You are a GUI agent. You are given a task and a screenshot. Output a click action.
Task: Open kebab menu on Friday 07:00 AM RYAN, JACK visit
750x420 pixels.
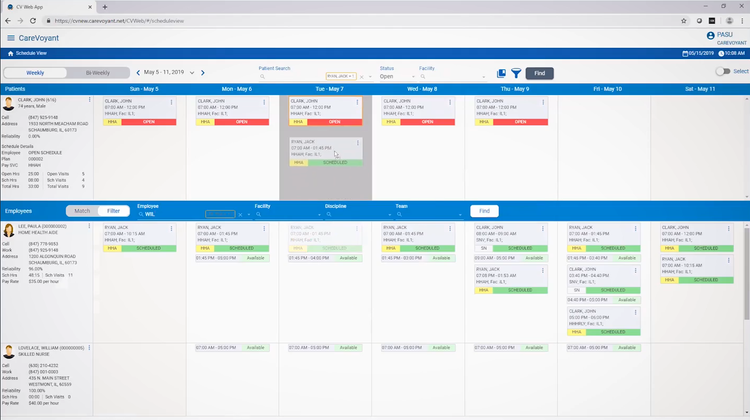636,229
